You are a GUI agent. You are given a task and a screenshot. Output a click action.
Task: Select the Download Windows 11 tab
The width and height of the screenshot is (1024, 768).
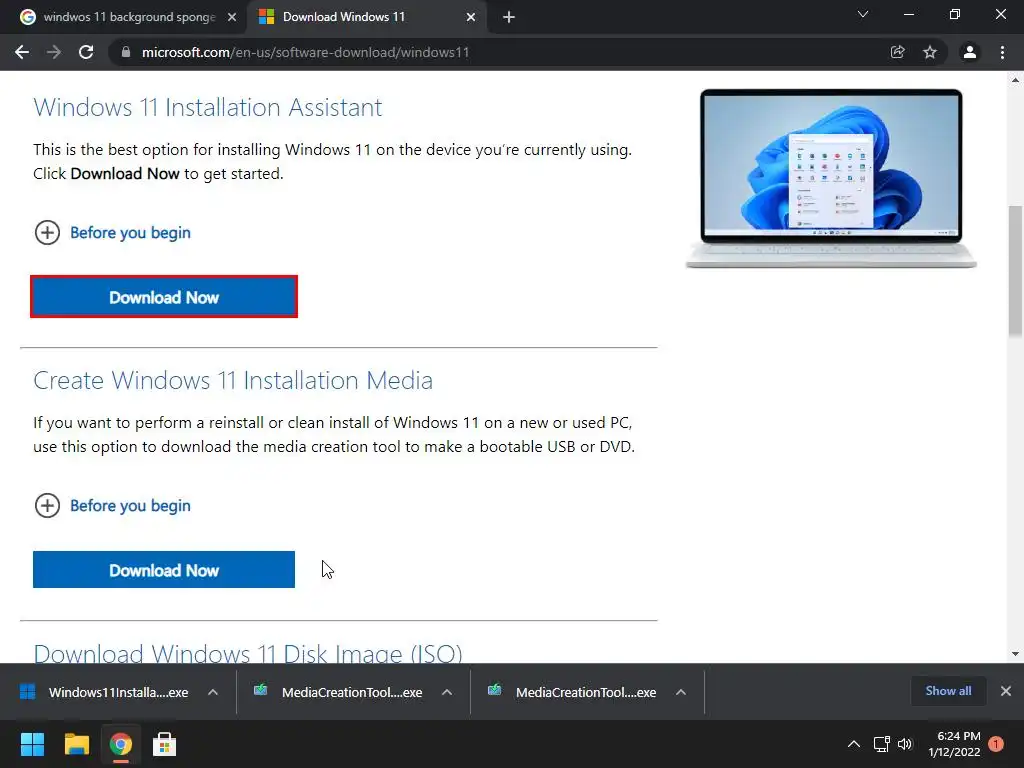(369, 17)
